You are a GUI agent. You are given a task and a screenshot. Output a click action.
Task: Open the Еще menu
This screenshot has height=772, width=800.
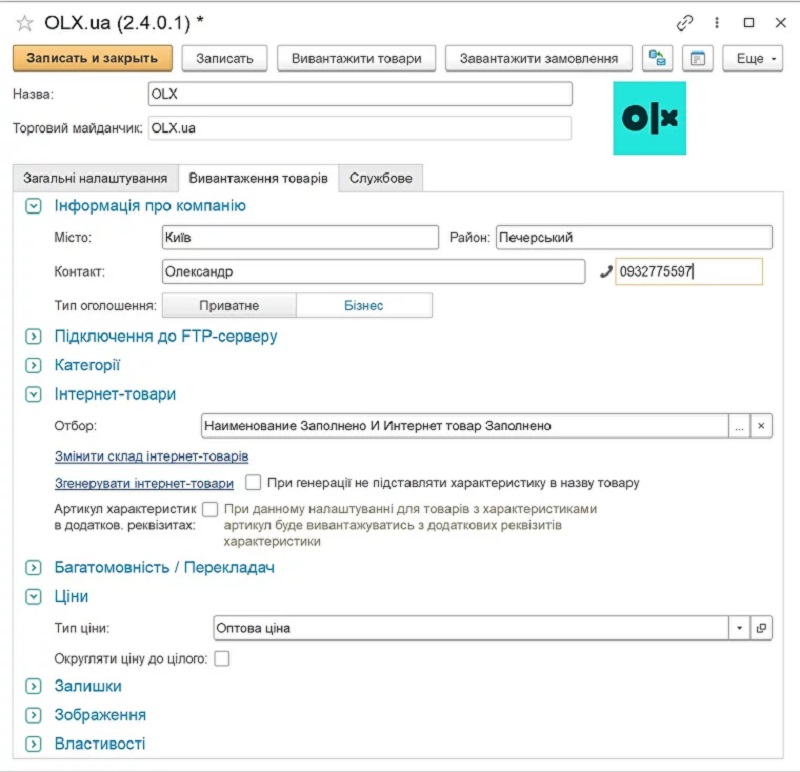(x=753, y=59)
